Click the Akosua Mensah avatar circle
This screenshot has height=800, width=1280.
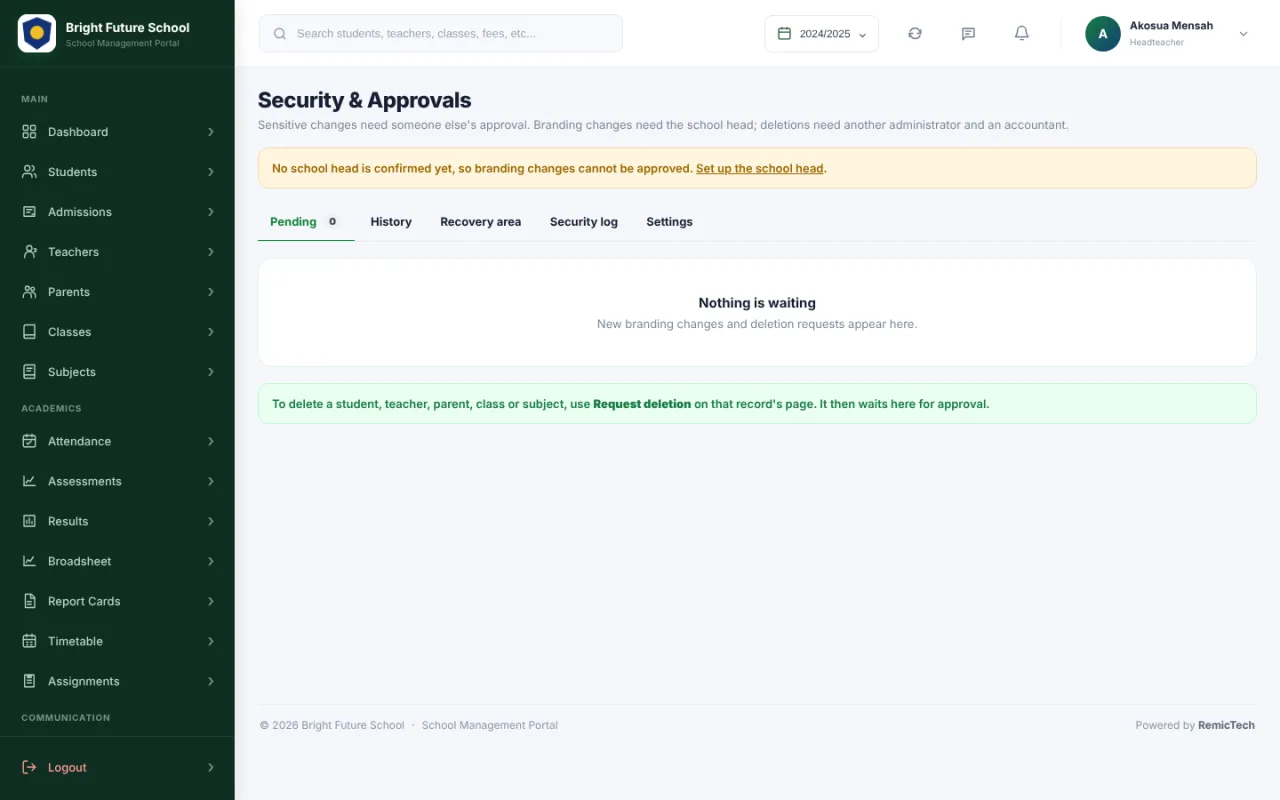pos(1103,34)
